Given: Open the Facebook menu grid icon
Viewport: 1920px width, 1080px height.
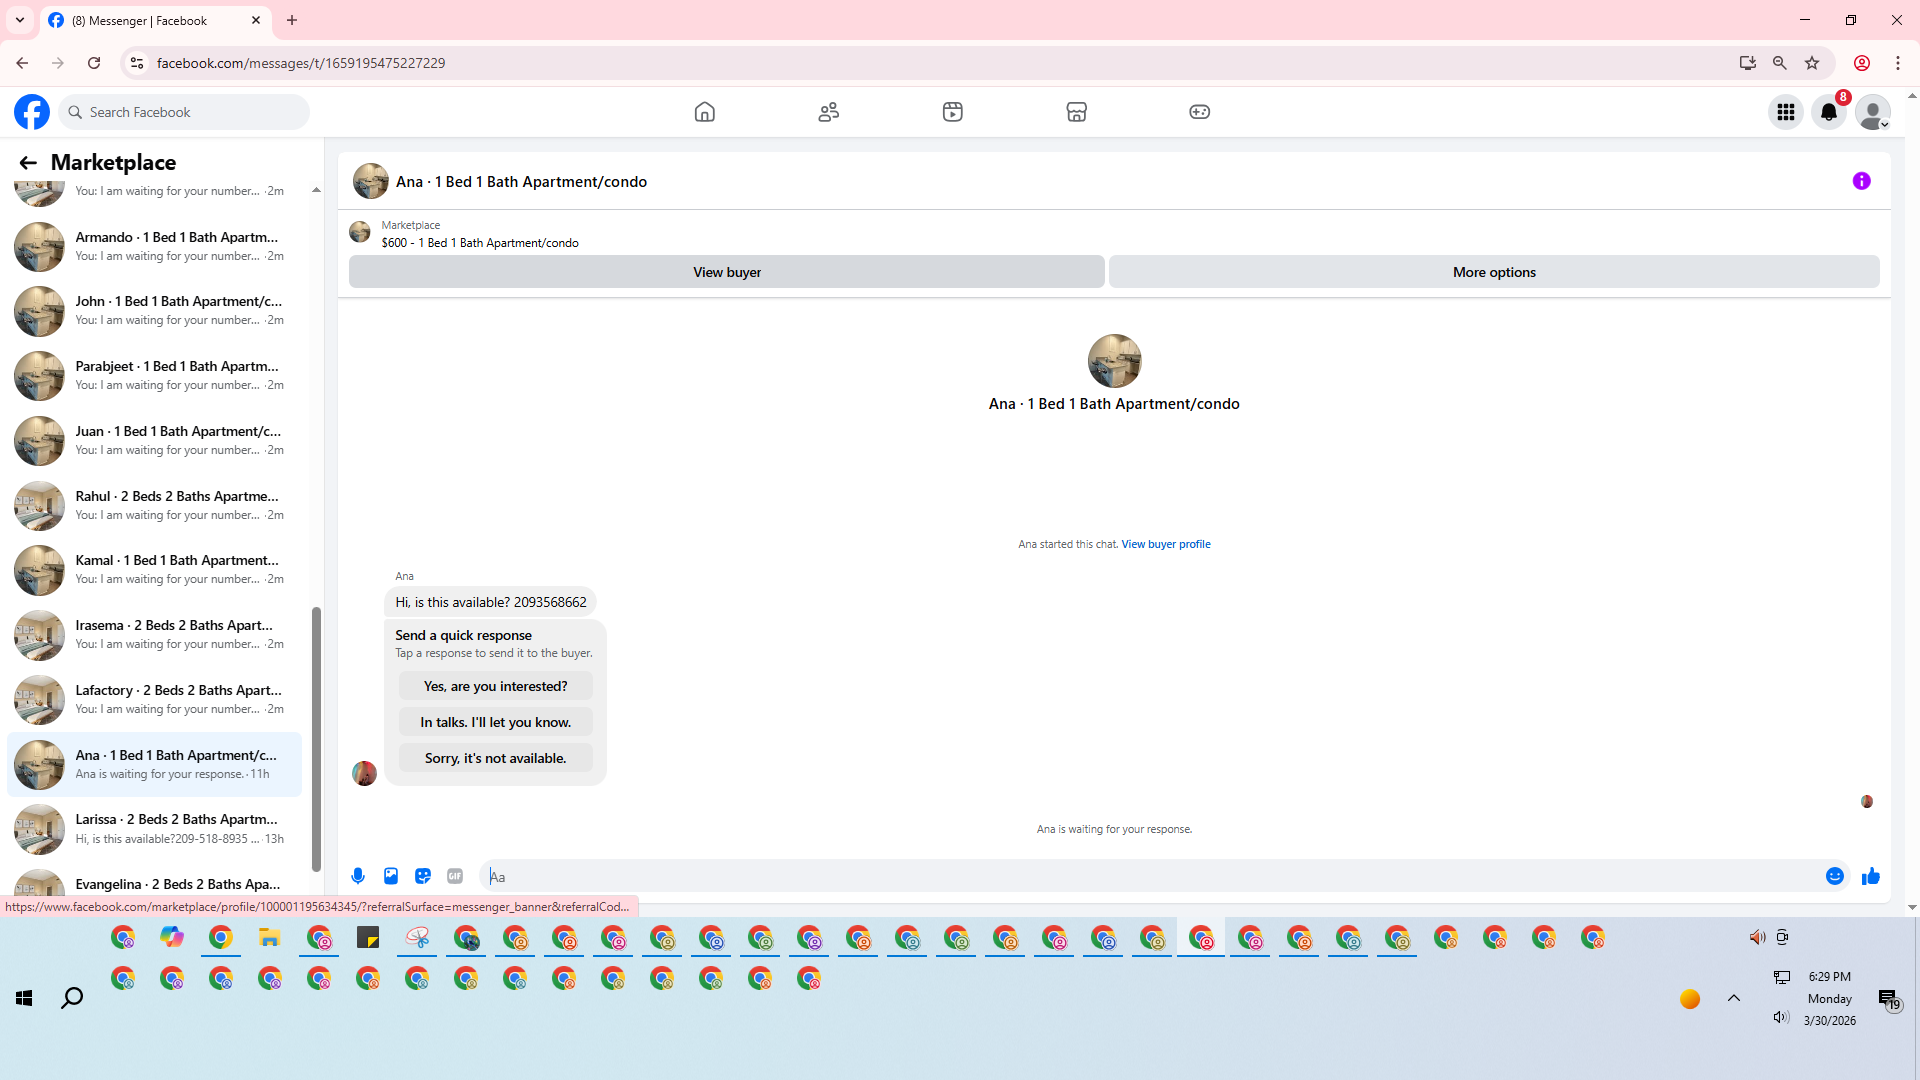Looking at the screenshot, I should [1785, 112].
